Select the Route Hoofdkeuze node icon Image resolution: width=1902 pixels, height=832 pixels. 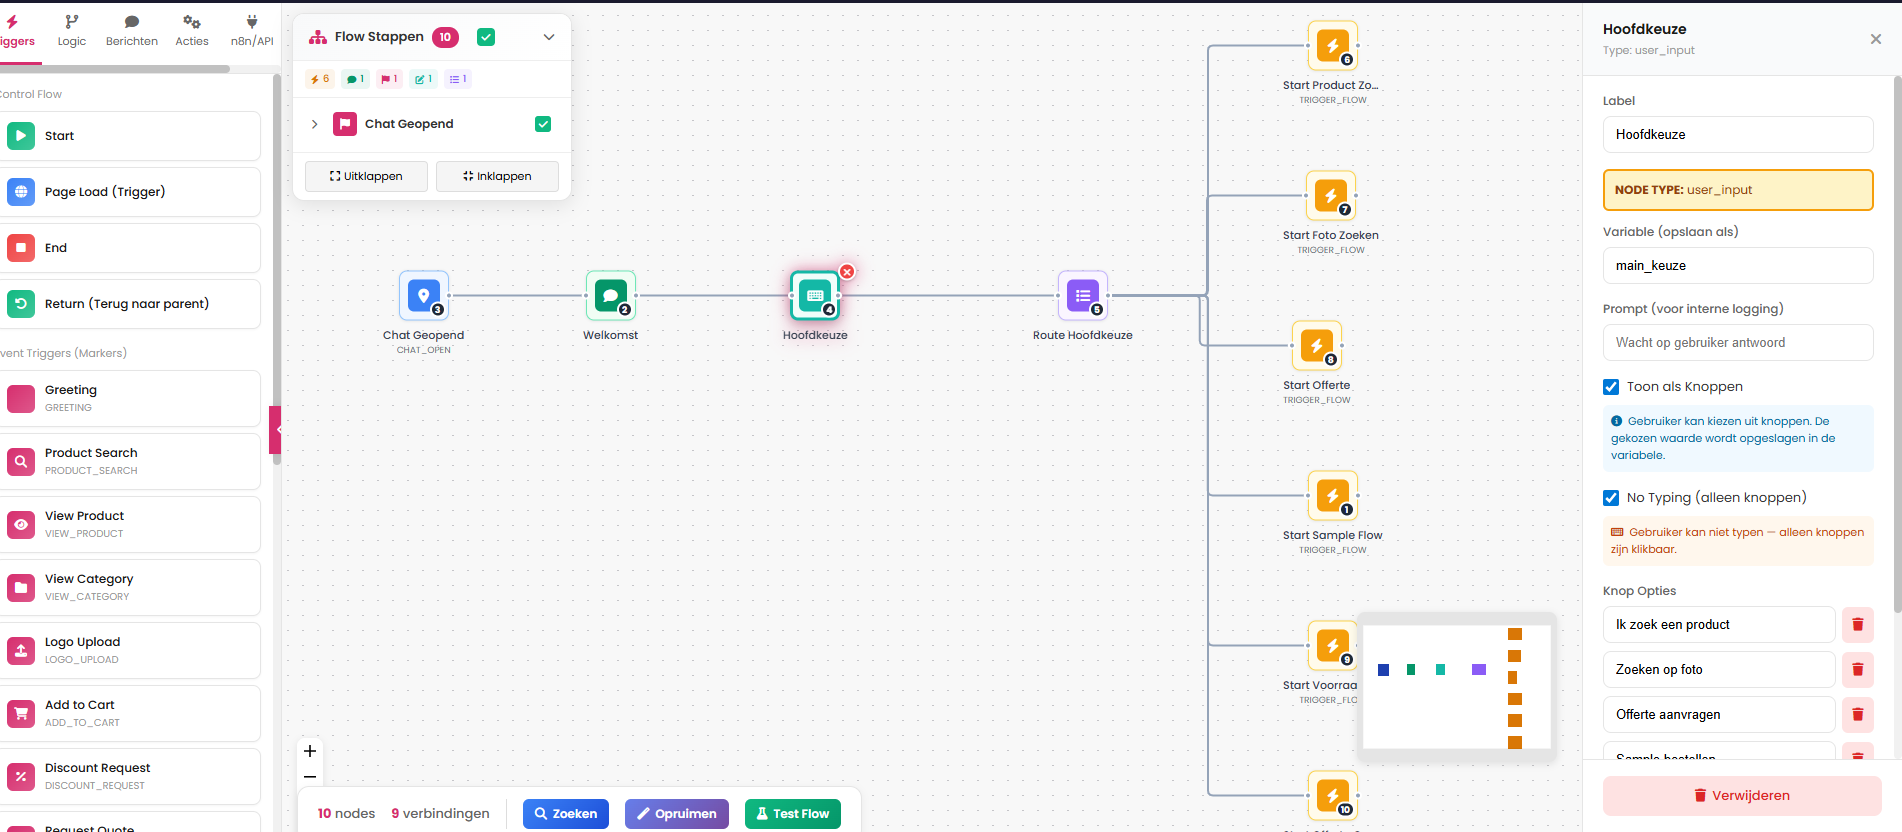tap(1082, 296)
